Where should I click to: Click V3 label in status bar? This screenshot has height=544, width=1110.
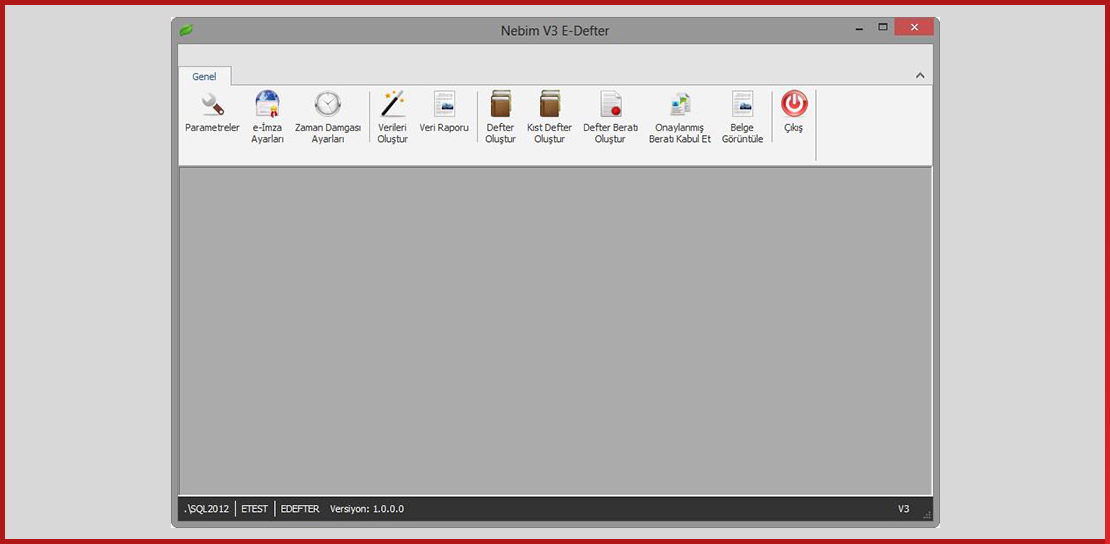tap(903, 509)
